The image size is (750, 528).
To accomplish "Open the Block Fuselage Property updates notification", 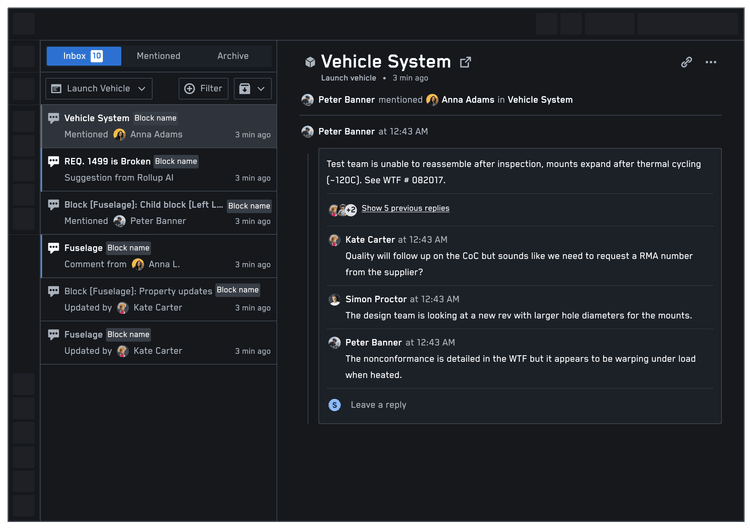I will click(x=159, y=299).
